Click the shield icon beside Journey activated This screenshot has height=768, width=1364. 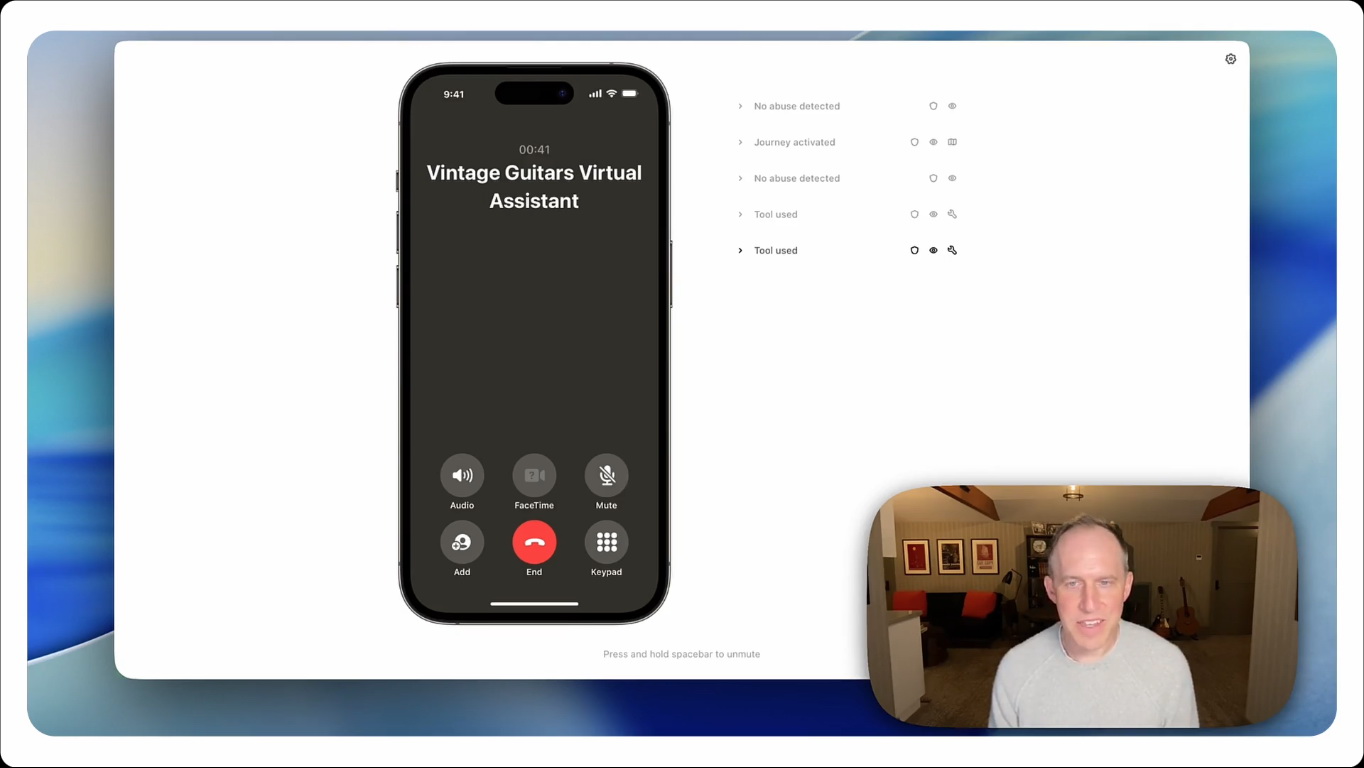coord(914,142)
